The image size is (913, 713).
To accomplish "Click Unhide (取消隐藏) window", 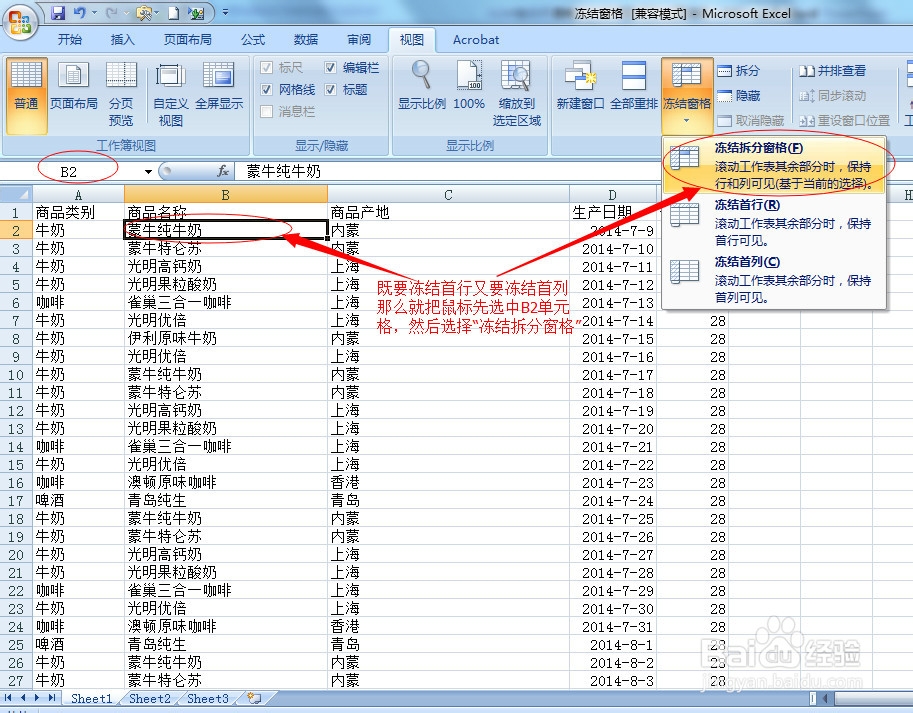I will pos(751,120).
